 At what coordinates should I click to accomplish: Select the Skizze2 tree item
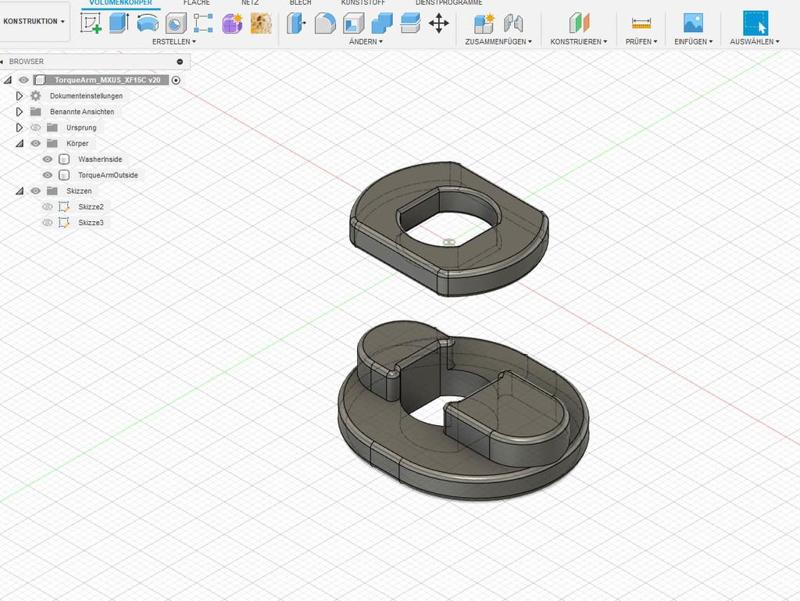(x=91, y=207)
